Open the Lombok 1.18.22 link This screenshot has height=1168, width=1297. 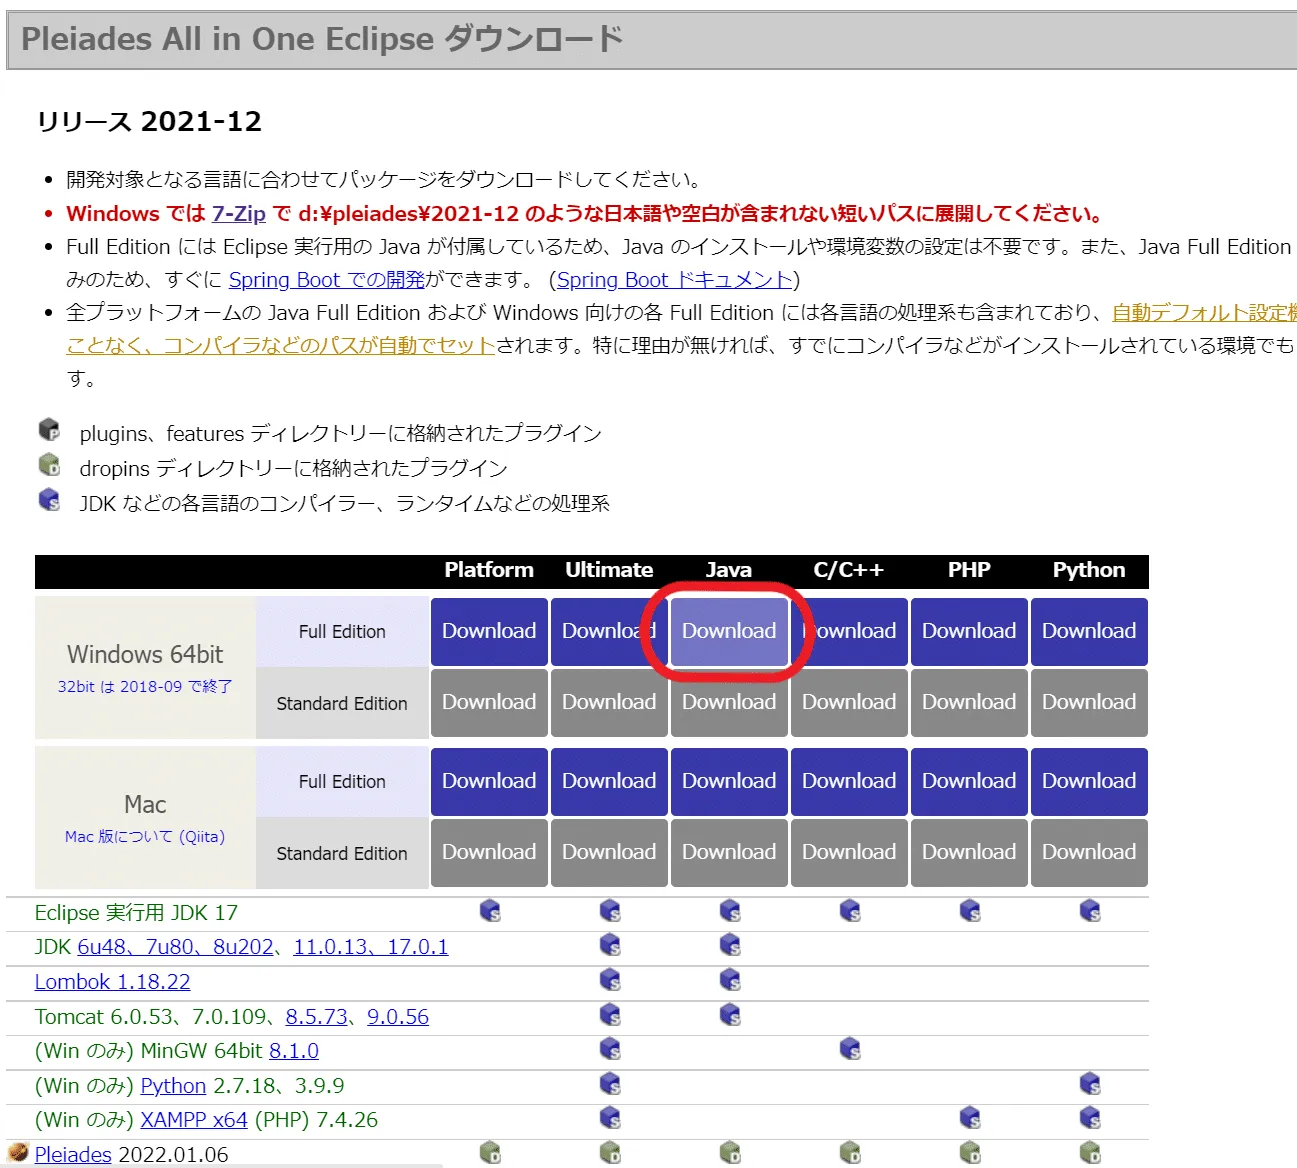(x=112, y=982)
